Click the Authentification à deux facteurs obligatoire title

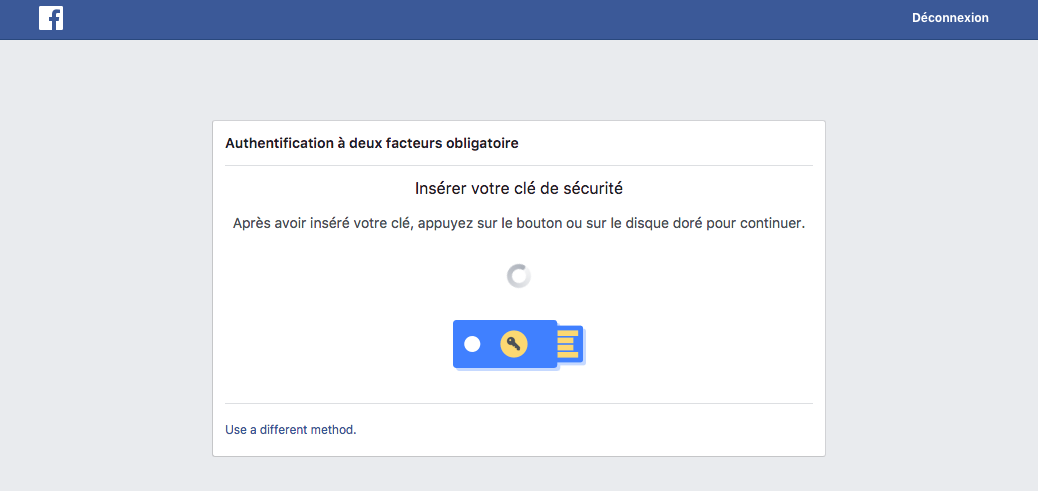tap(371, 143)
